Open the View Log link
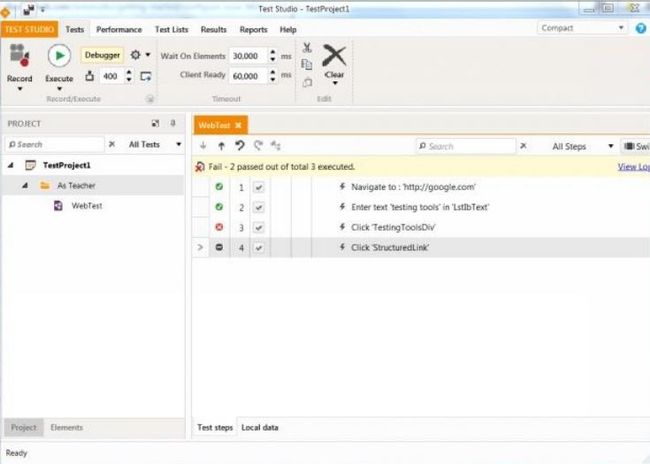 [x=633, y=167]
